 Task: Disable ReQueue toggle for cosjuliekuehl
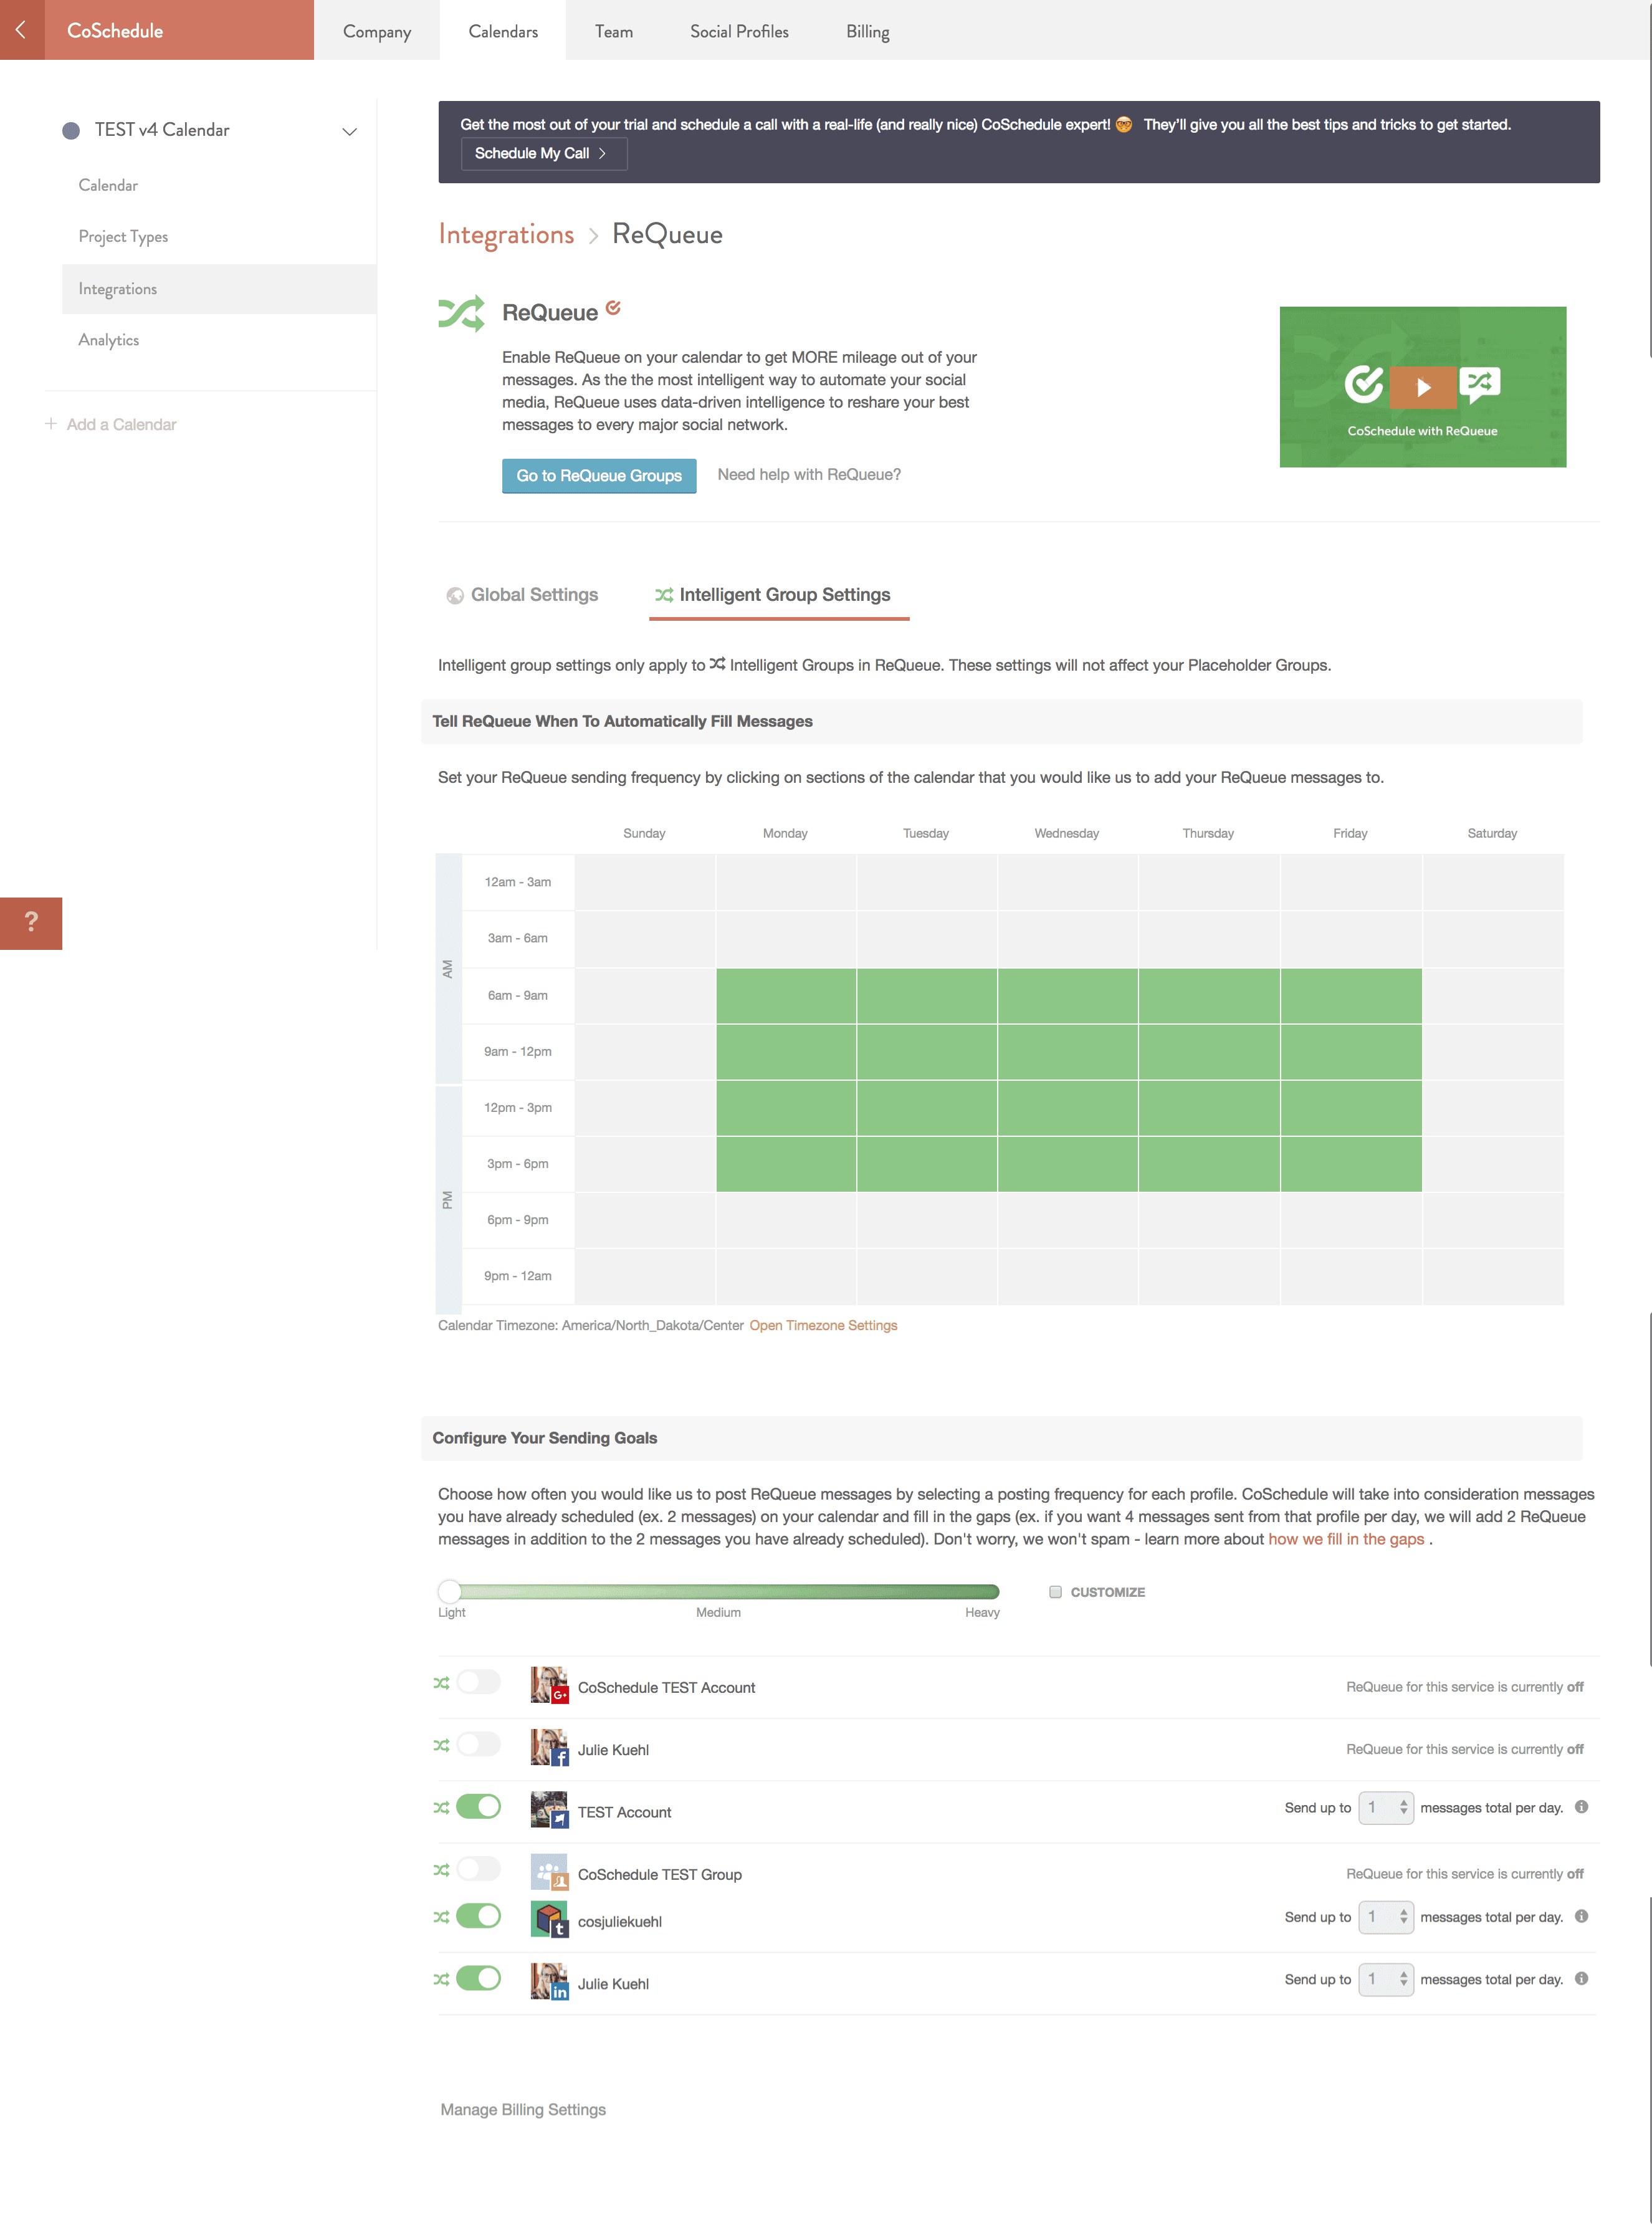coord(478,1916)
